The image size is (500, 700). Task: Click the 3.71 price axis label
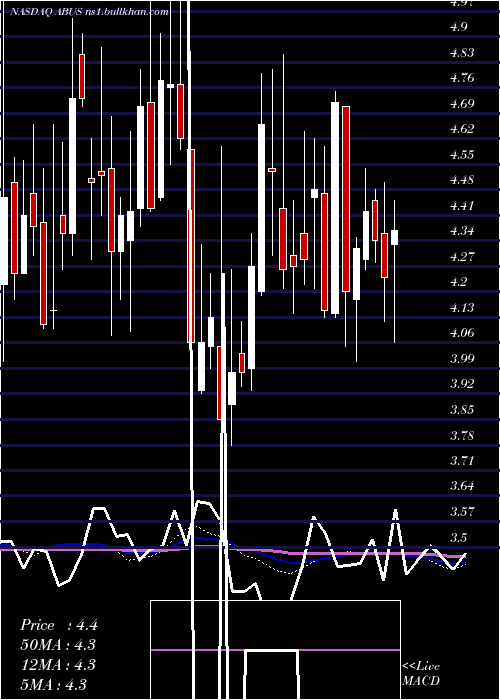462,461
